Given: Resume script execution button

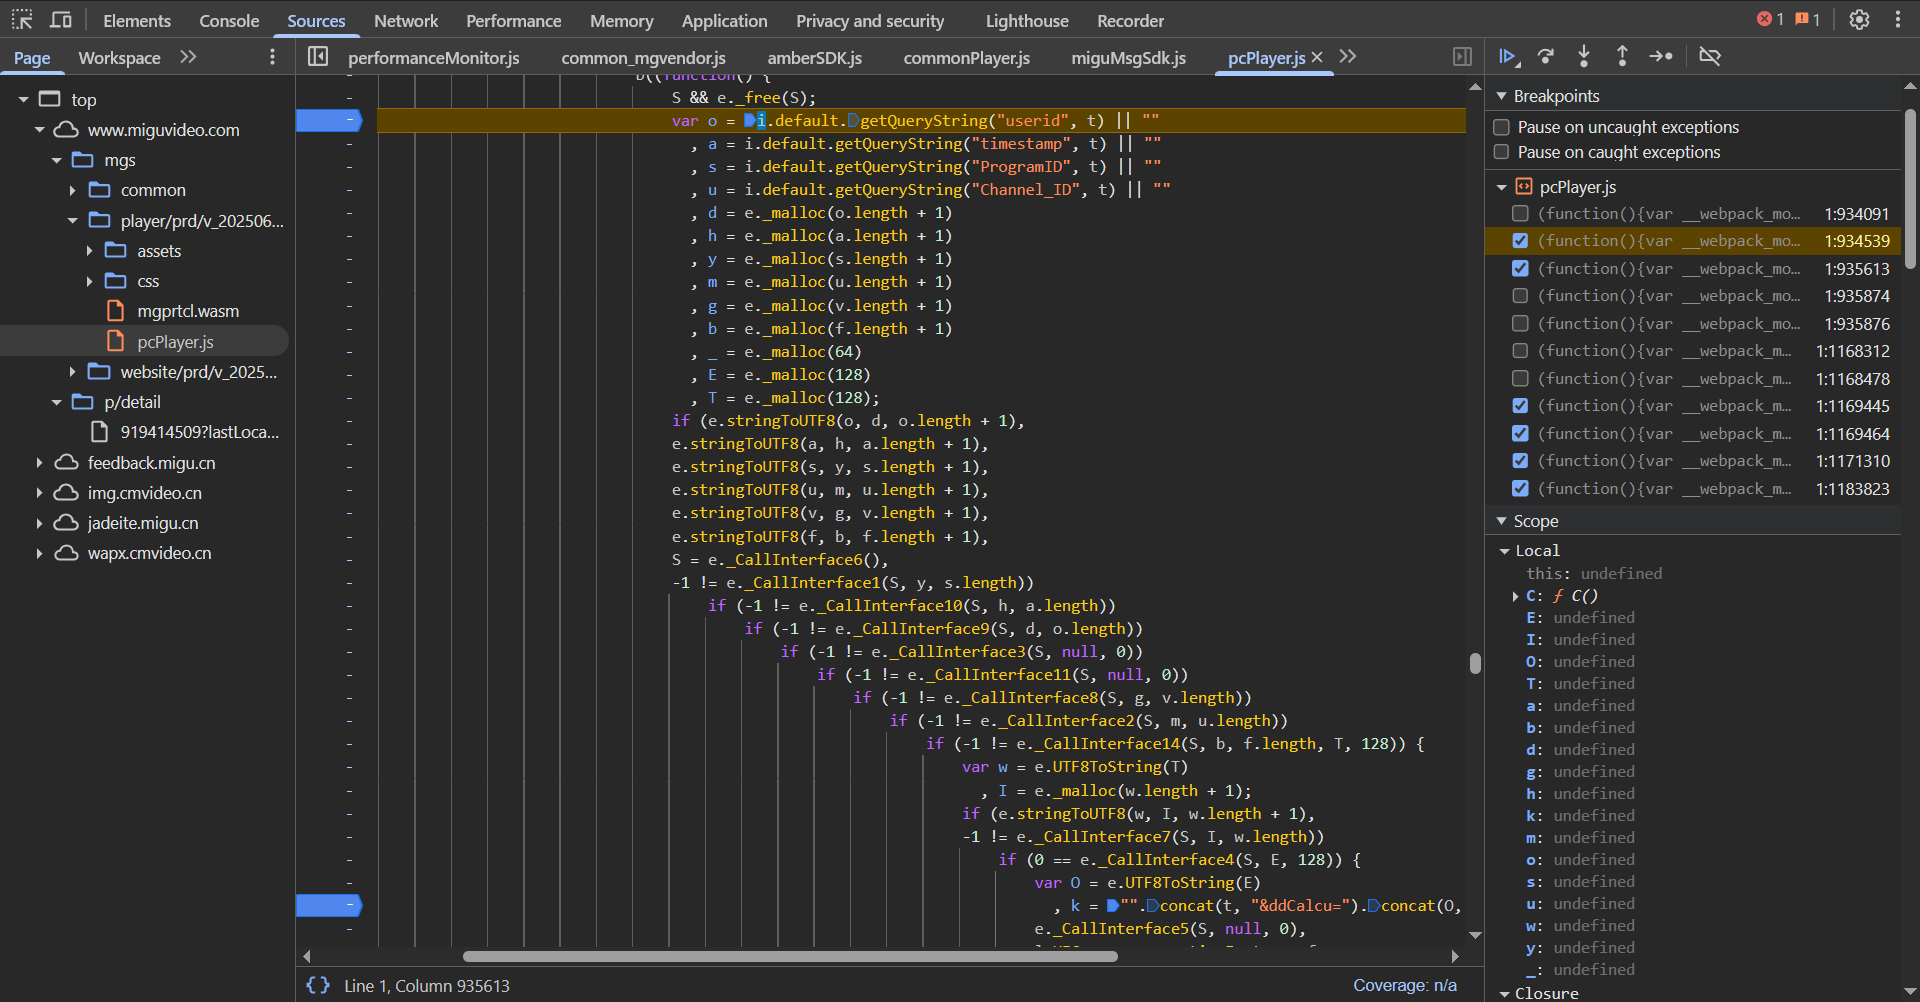Looking at the screenshot, I should click(1508, 57).
